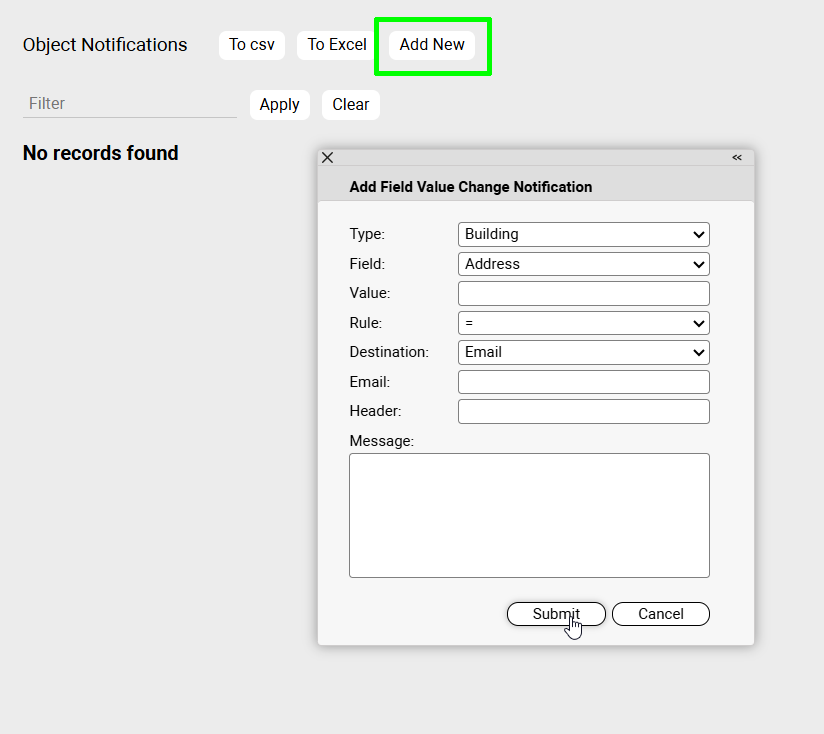Clear the current filter

[x=350, y=105]
